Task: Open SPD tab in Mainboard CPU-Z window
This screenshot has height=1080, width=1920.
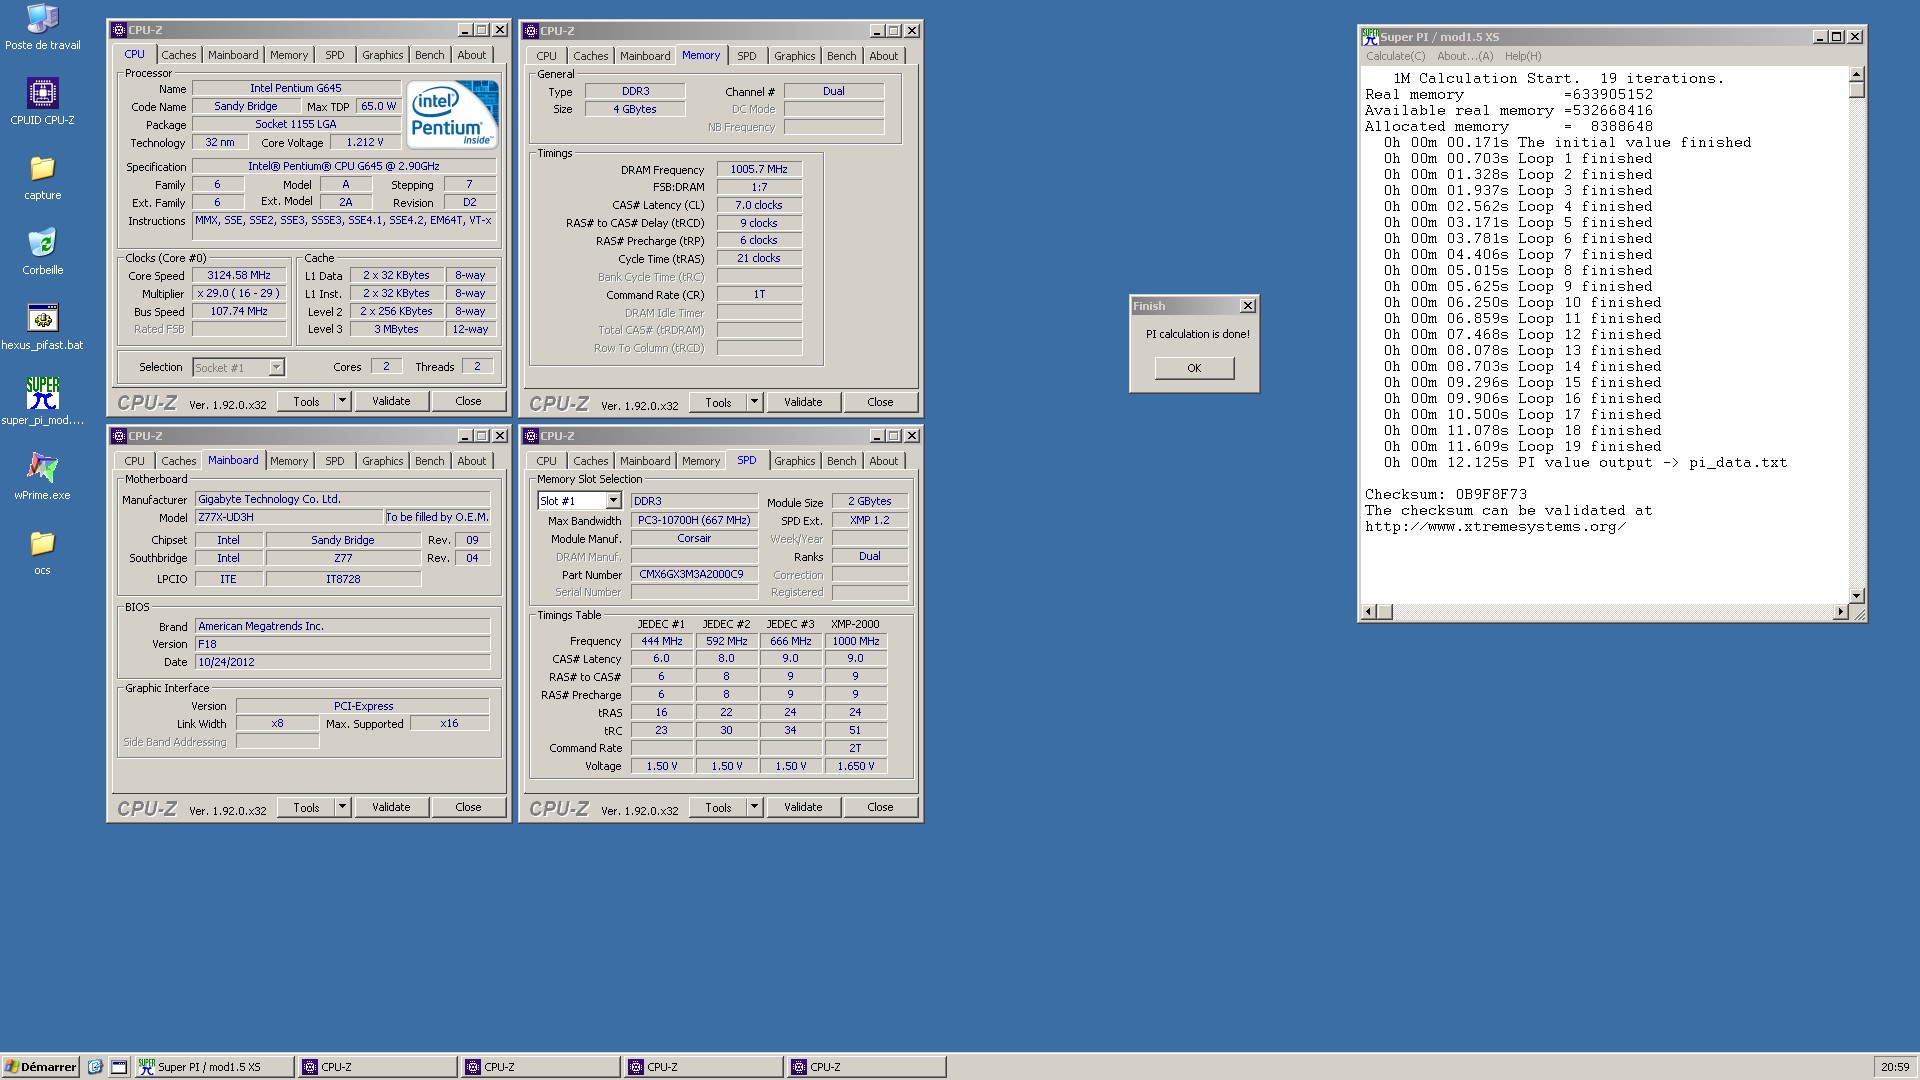Action: pyautogui.click(x=335, y=461)
